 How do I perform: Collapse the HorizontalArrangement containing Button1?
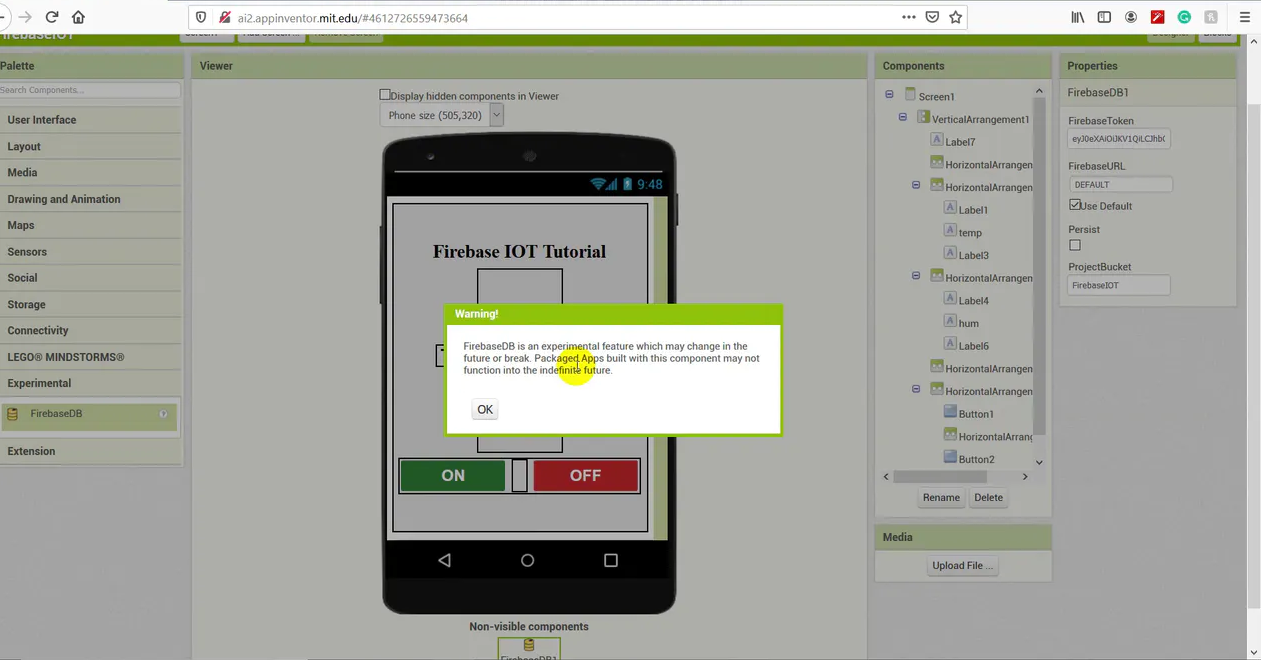point(916,389)
